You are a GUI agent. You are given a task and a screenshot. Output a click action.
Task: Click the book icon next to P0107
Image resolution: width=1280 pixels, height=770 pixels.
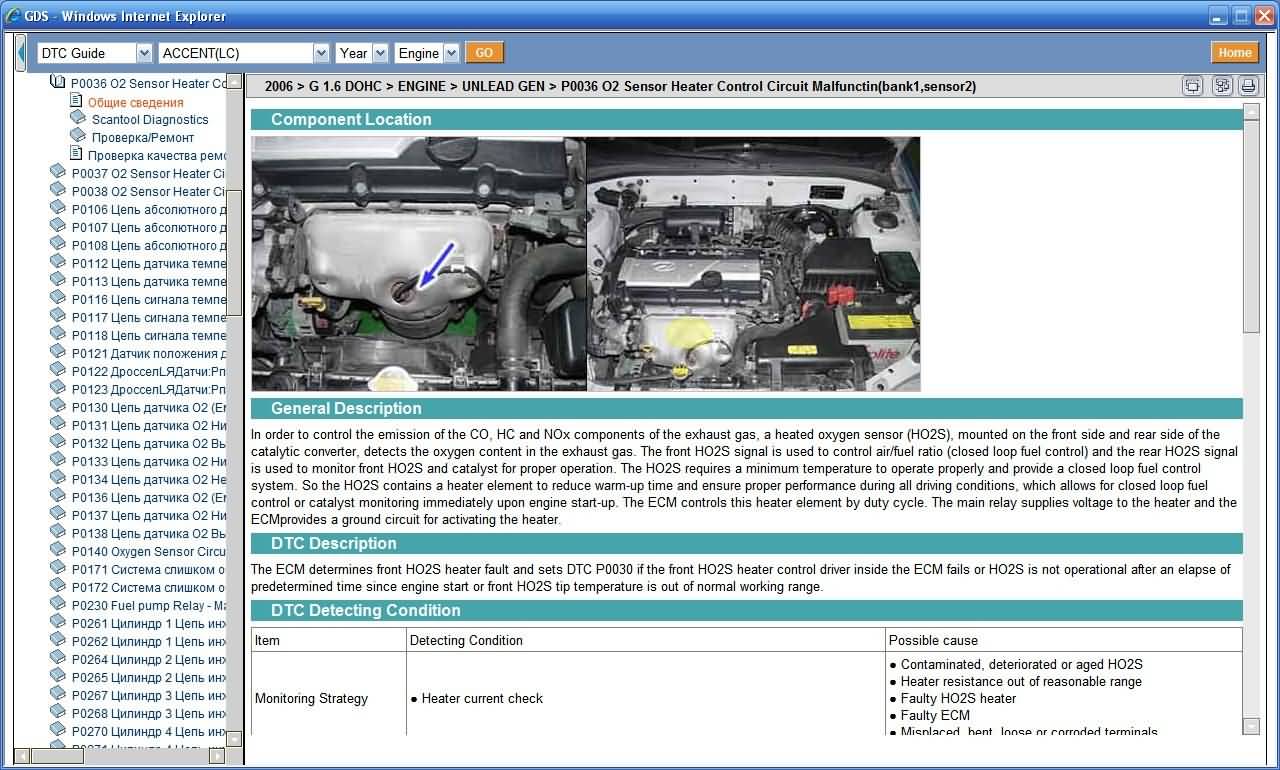(58, 226)
